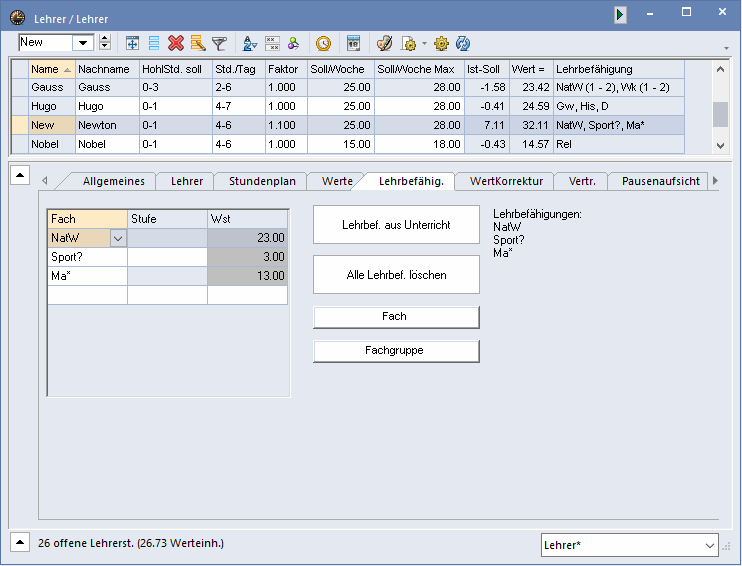Sort entries with the A-Z icon
Viewport: 742px width, 566px height.
pos(250,44)
